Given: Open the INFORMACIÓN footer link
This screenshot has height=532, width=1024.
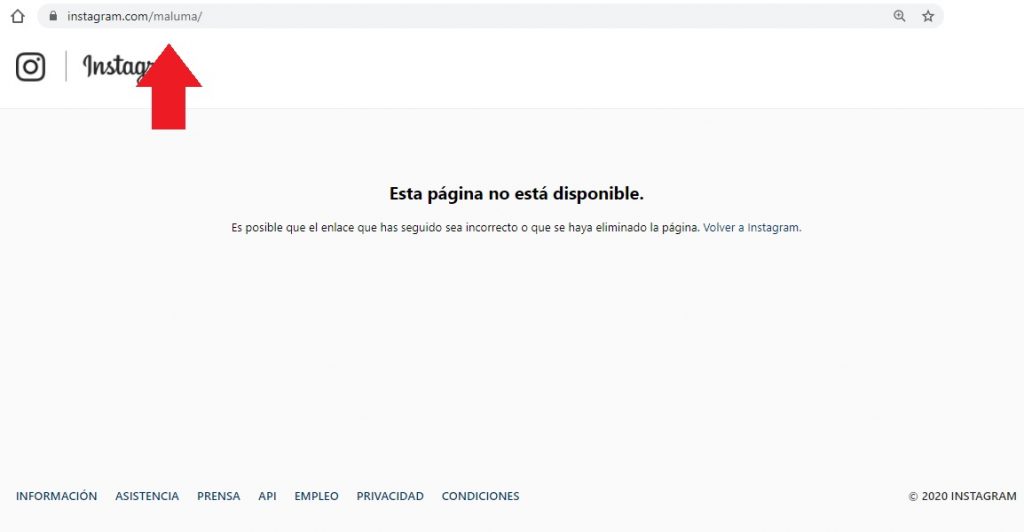Looking at the screenshot, I should (x=57, y=496).
